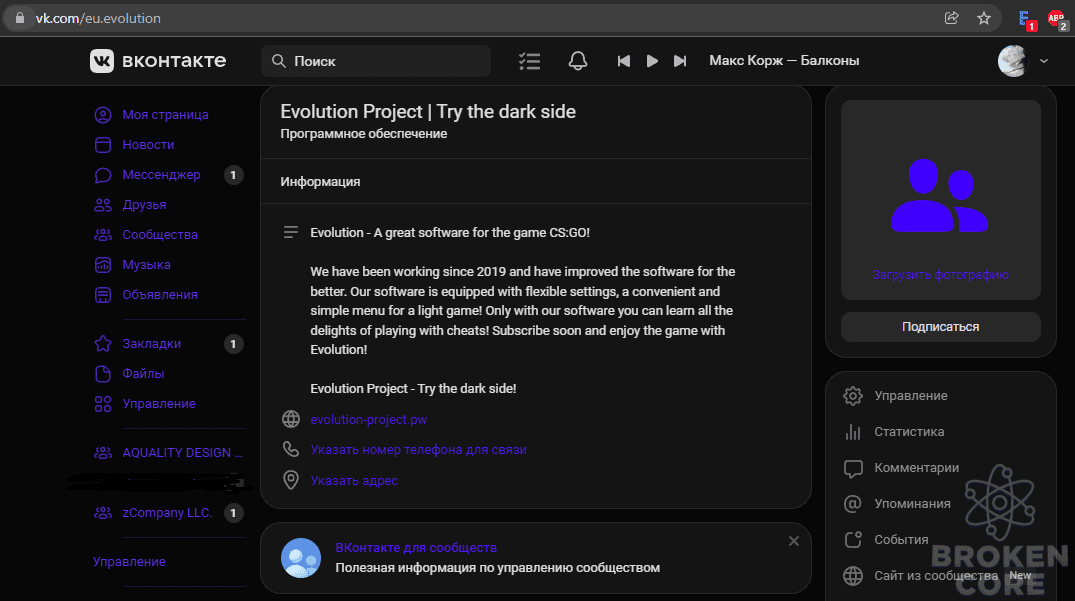This screenshot has height=601, width=1075.
Task: Skip to next track
Action: (x=679, y=61)
